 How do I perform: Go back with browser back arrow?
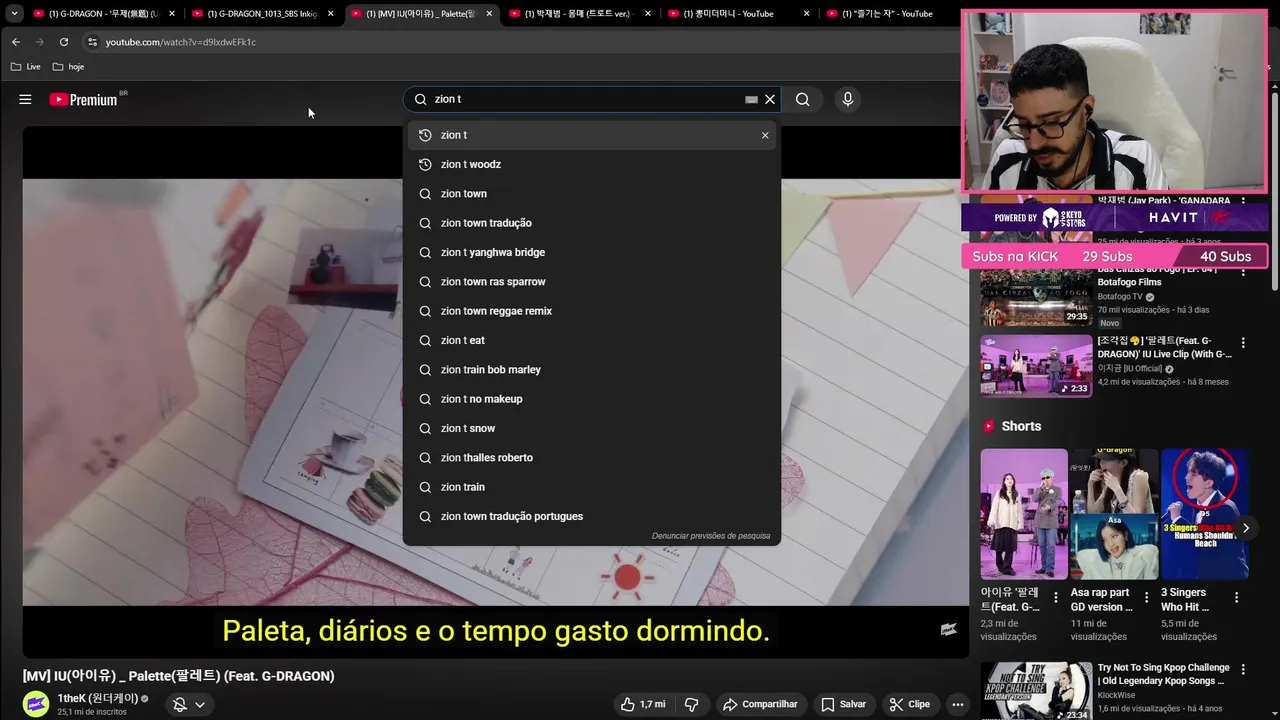click(x=16, y=42)
